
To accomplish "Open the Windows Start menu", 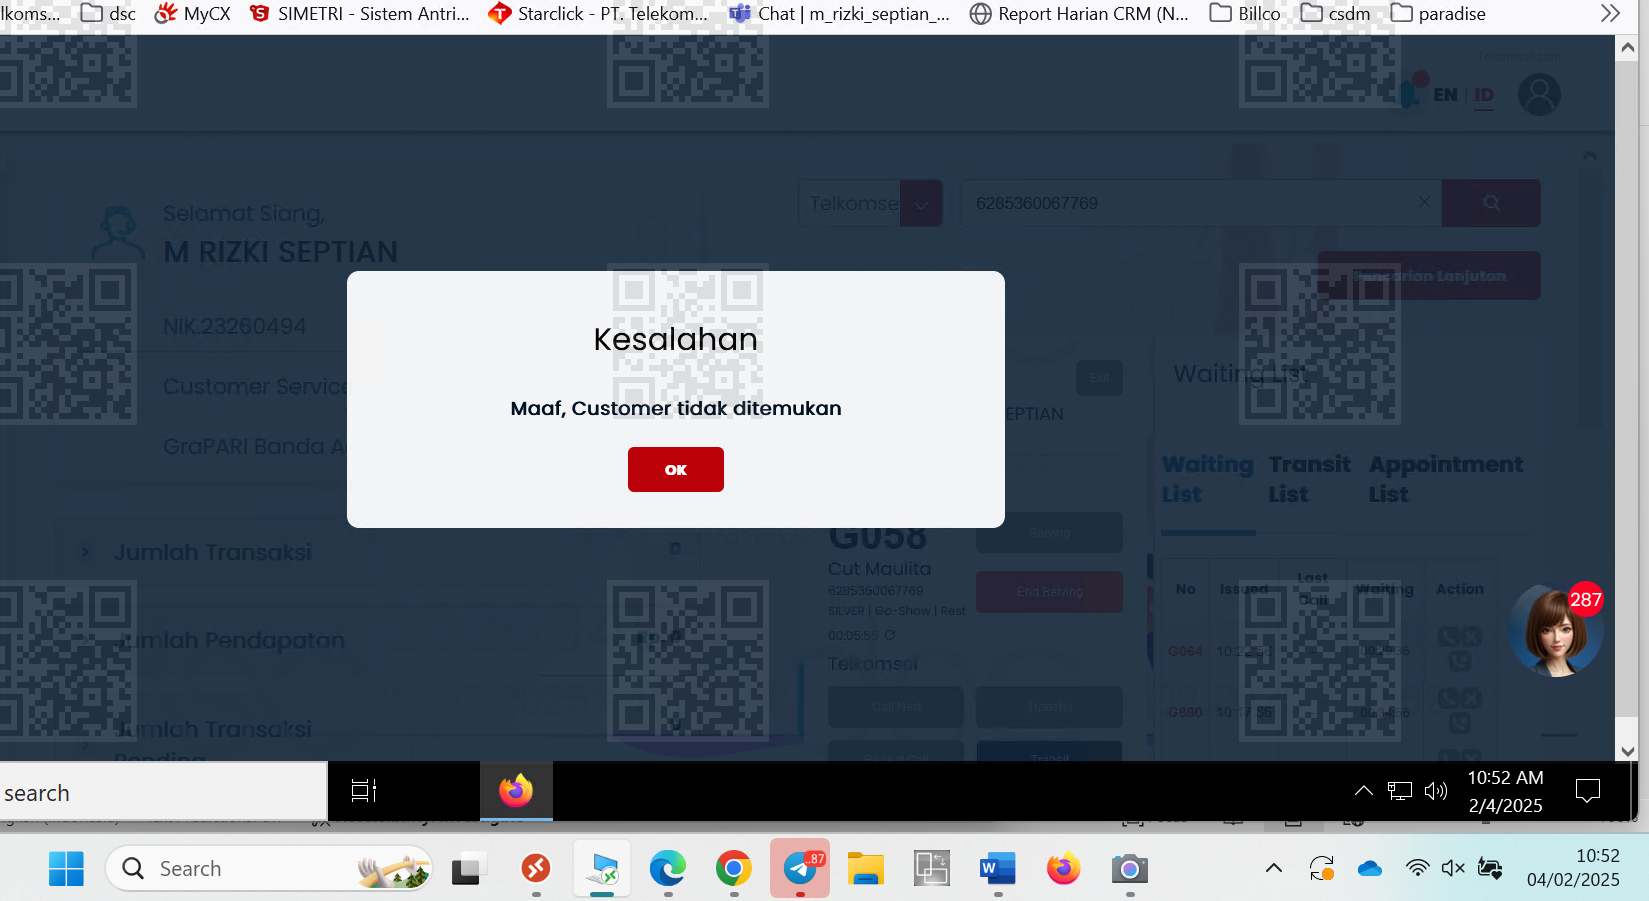I will (x=66, y=869).
